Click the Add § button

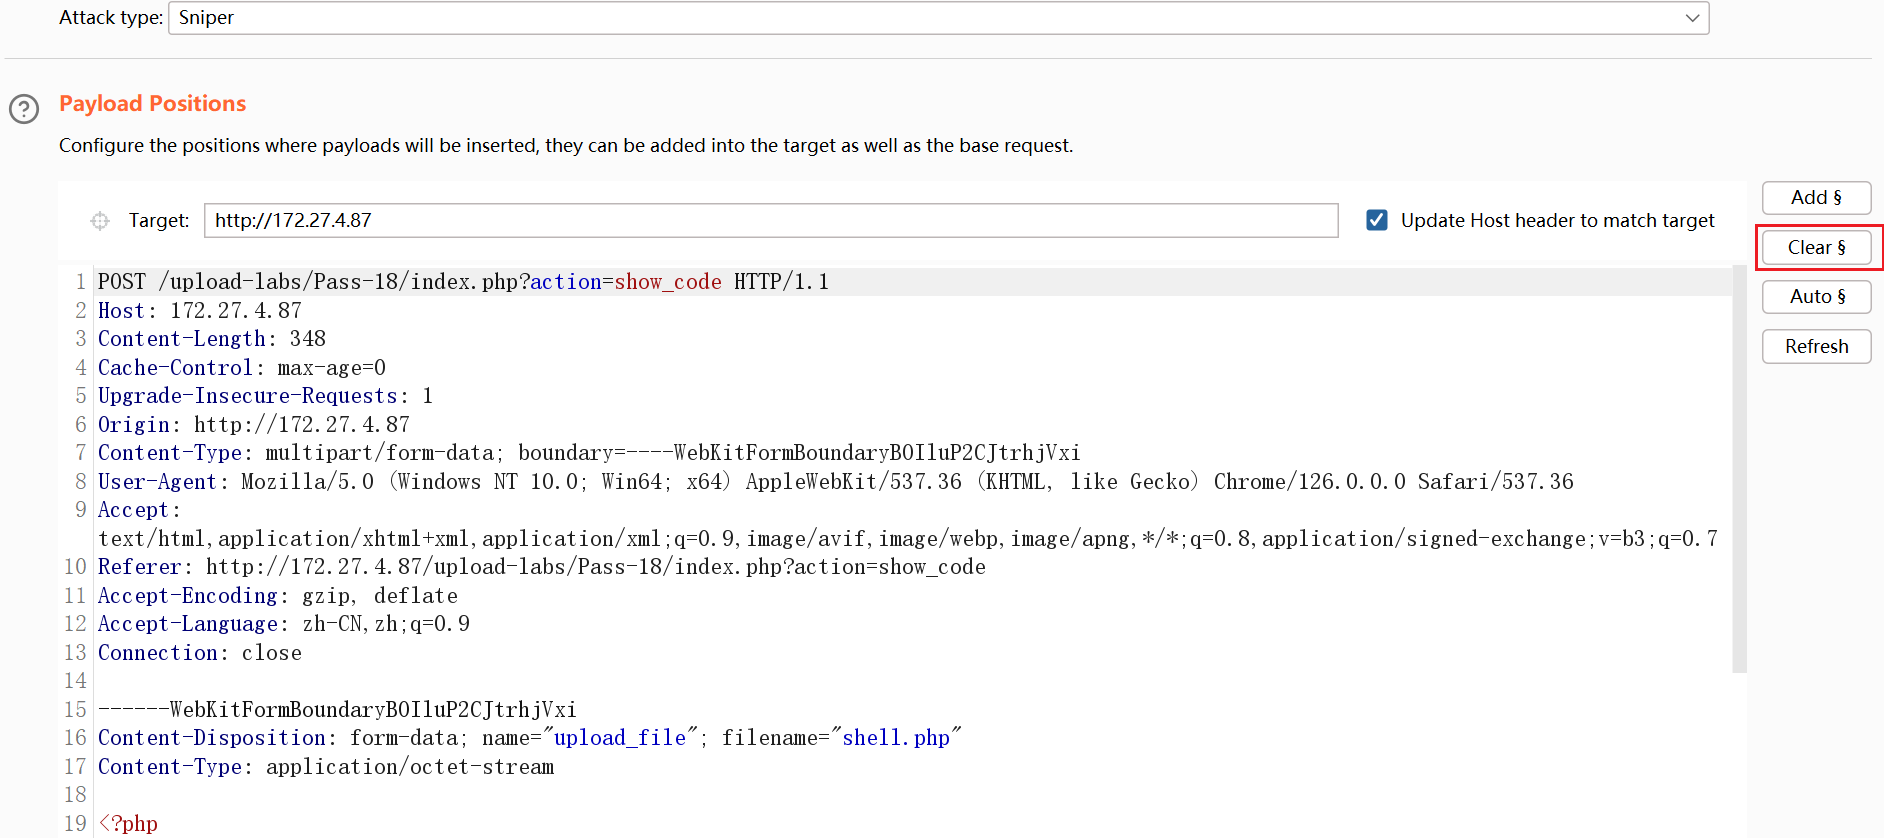point(1816,197)
